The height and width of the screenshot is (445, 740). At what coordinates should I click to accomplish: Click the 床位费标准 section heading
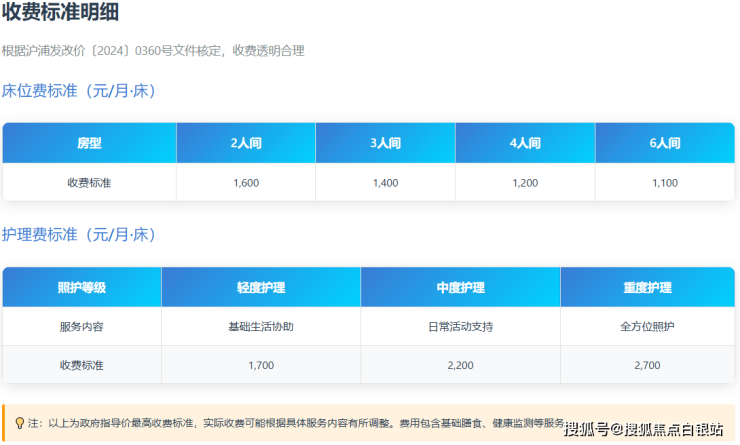(x=78, y=91)
